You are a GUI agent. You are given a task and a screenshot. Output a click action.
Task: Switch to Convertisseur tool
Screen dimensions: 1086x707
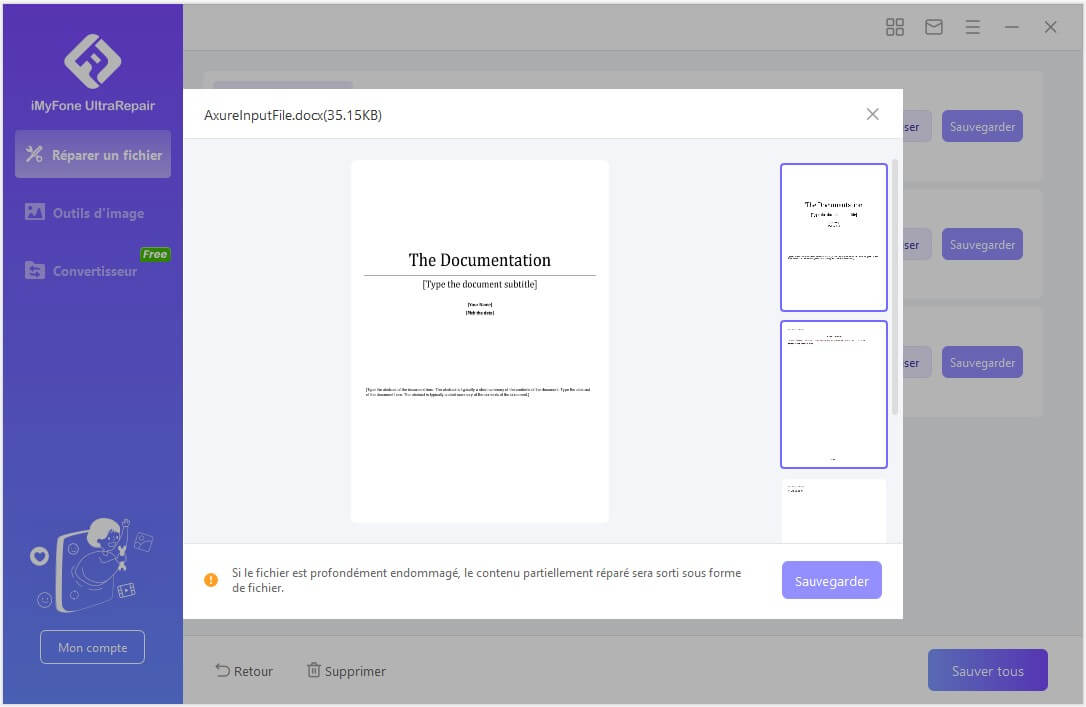[x=93, y=271]
